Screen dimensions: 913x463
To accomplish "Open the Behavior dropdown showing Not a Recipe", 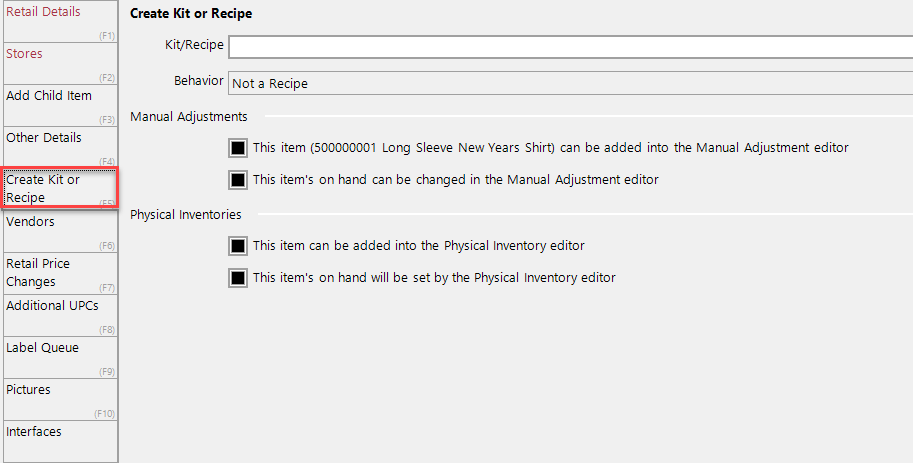I will (x=571, y=83).
